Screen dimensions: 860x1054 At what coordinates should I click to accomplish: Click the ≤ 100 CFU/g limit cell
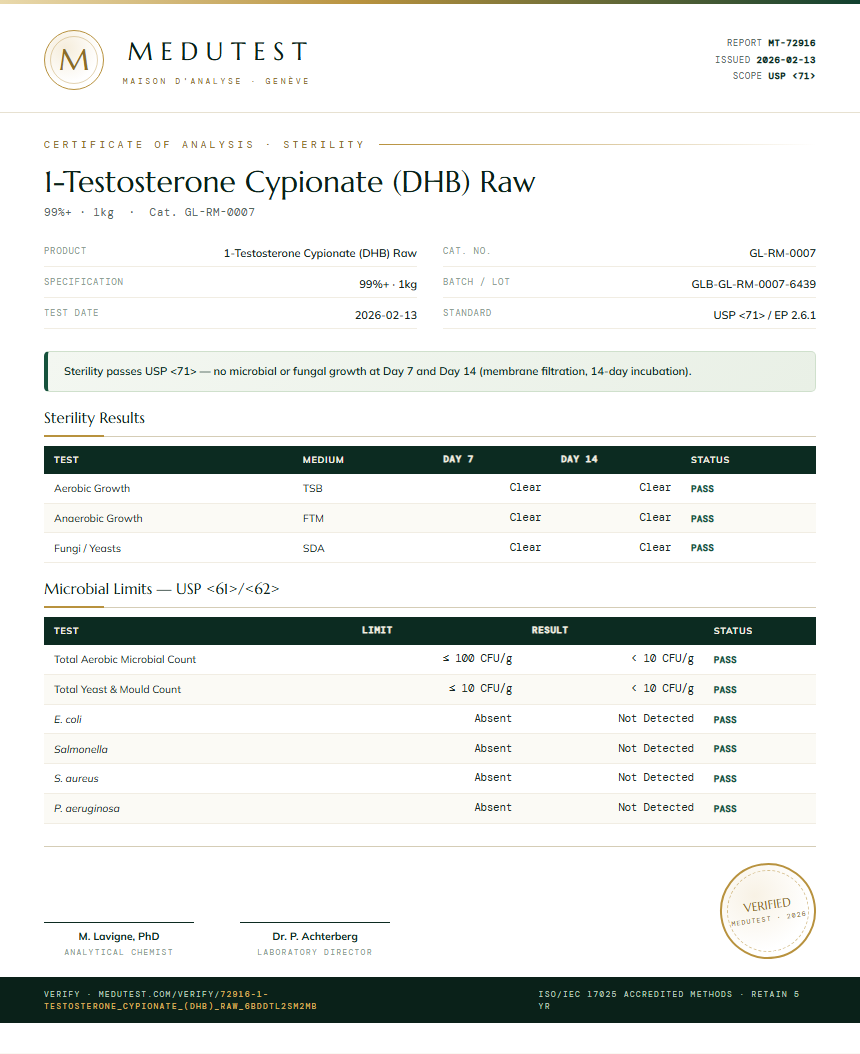click(477, 659)
